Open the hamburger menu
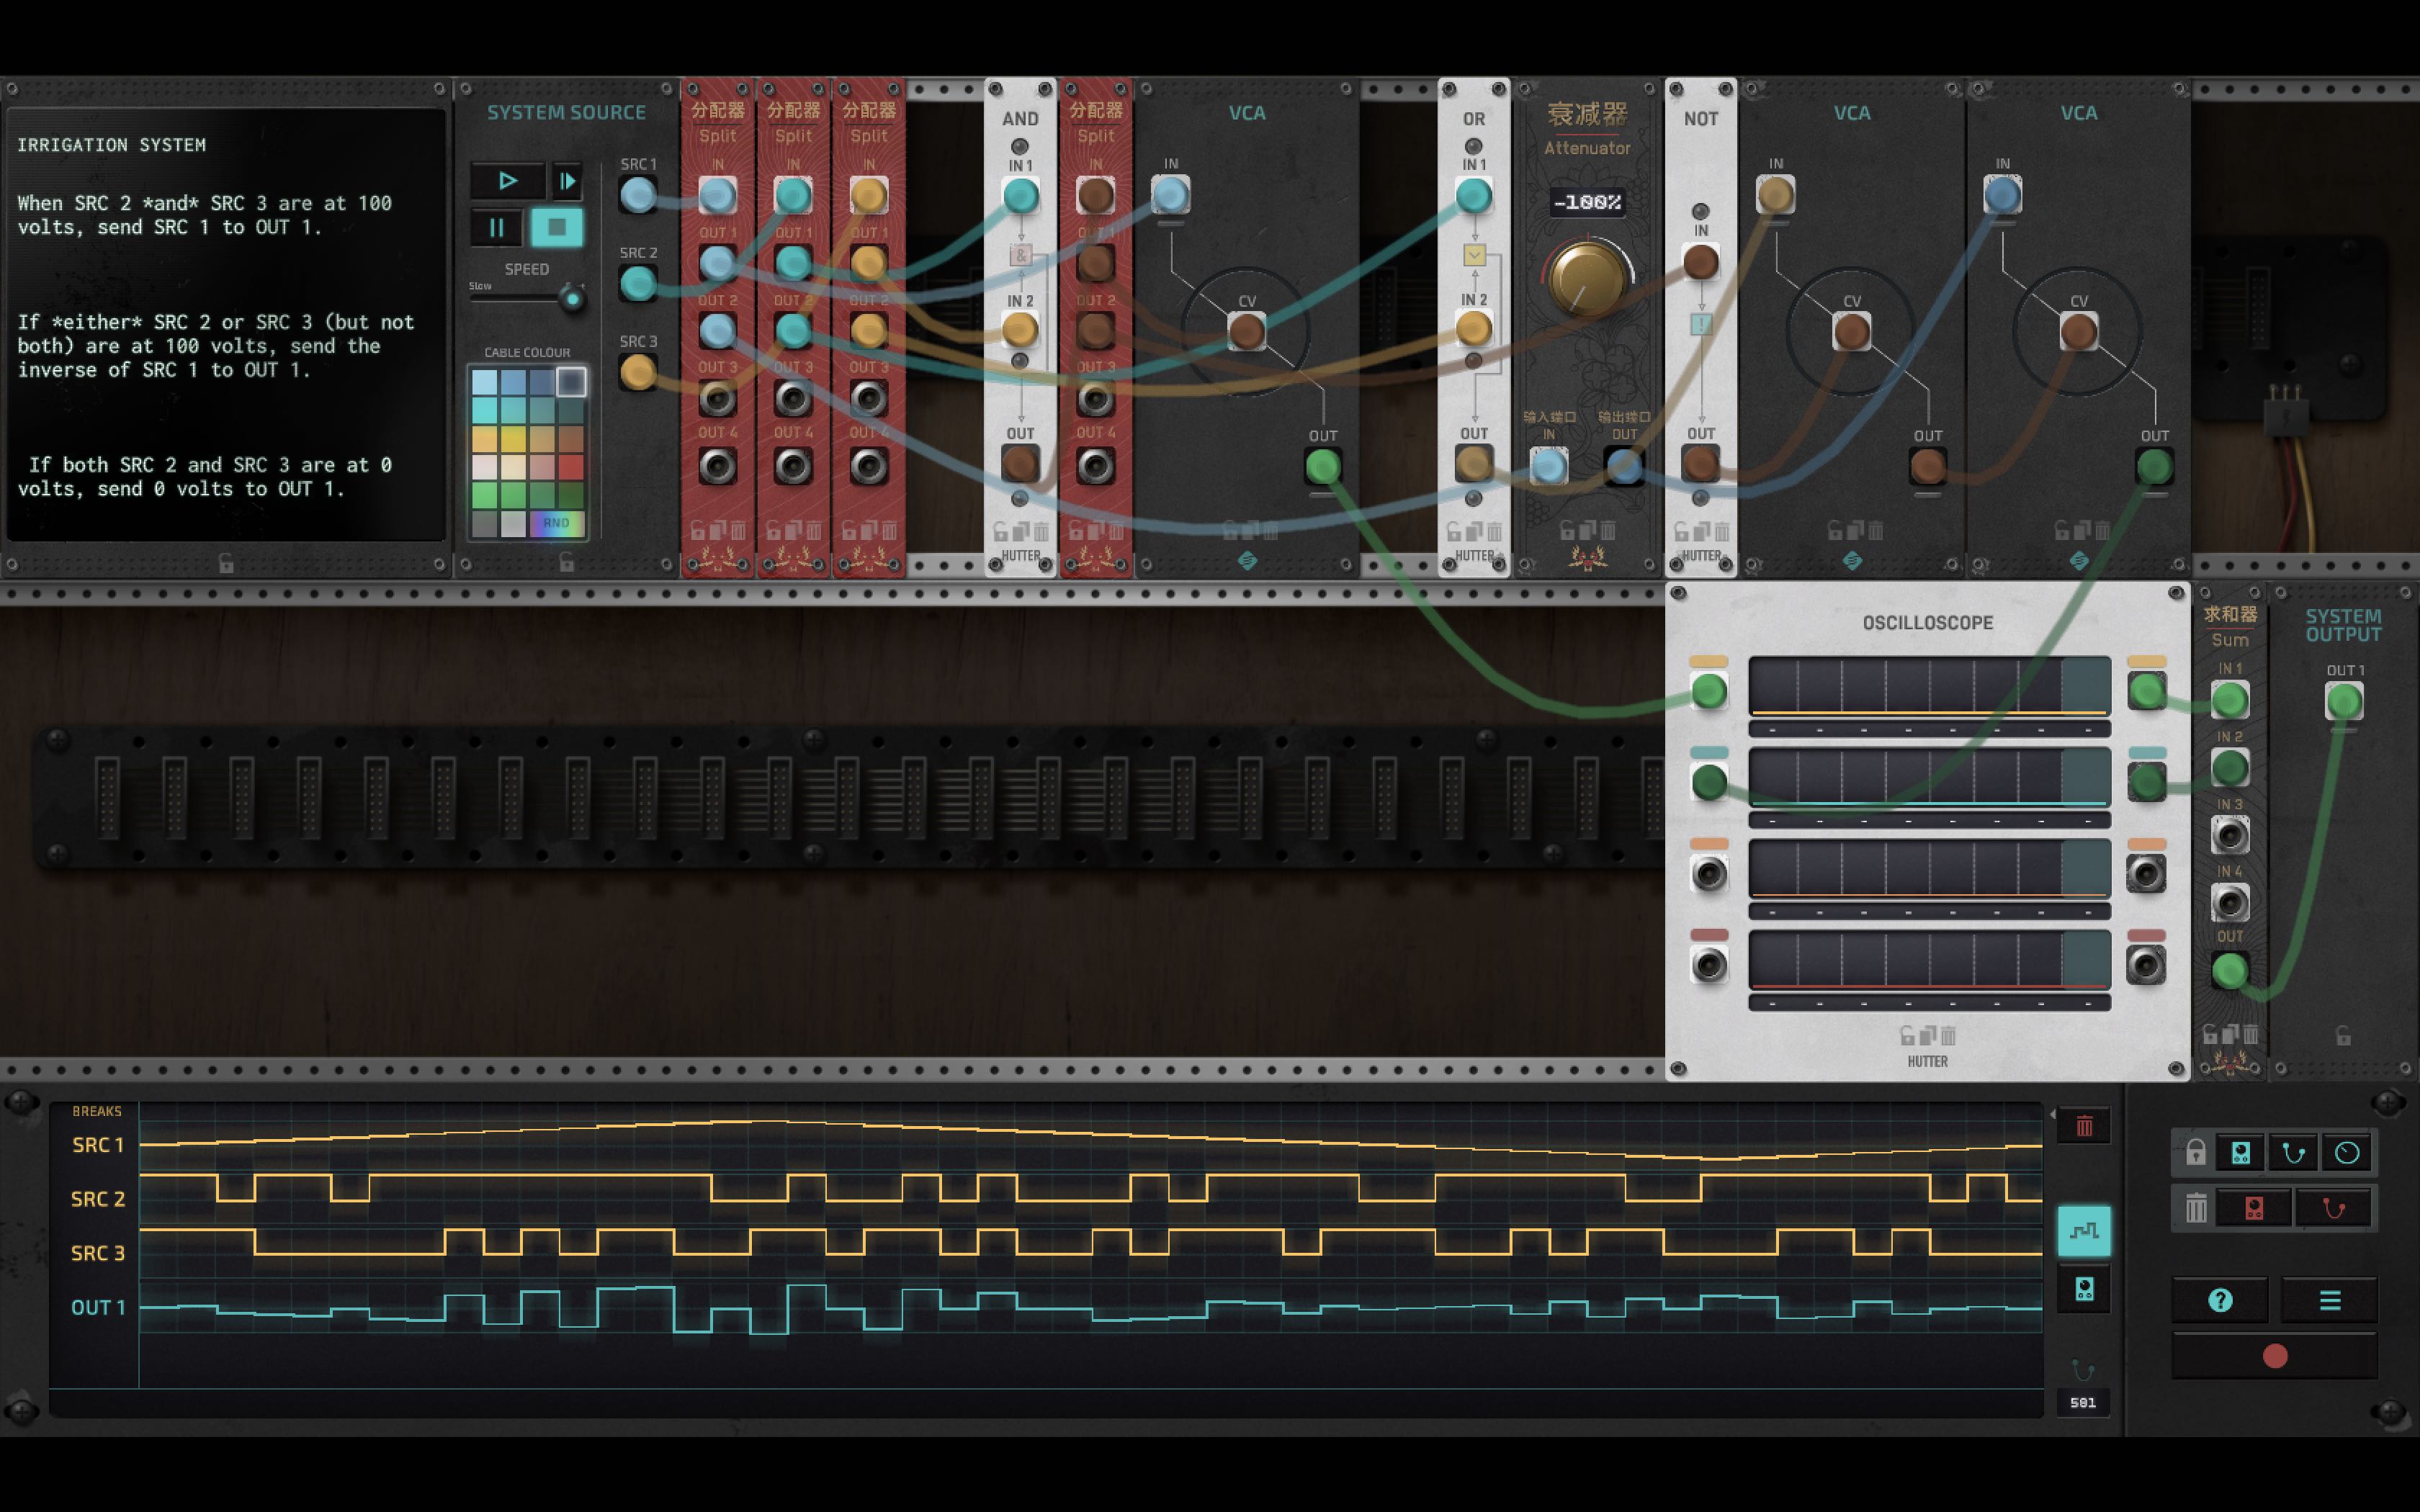The height and width of the screenshot is (1512, 2420). pos(2331,1300)
